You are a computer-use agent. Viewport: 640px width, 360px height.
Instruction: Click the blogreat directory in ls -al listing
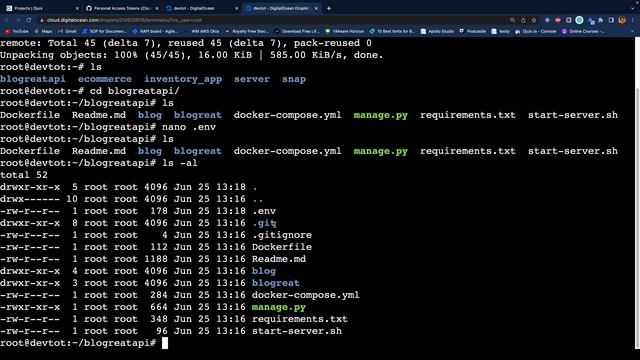click(x=276, y=283)
